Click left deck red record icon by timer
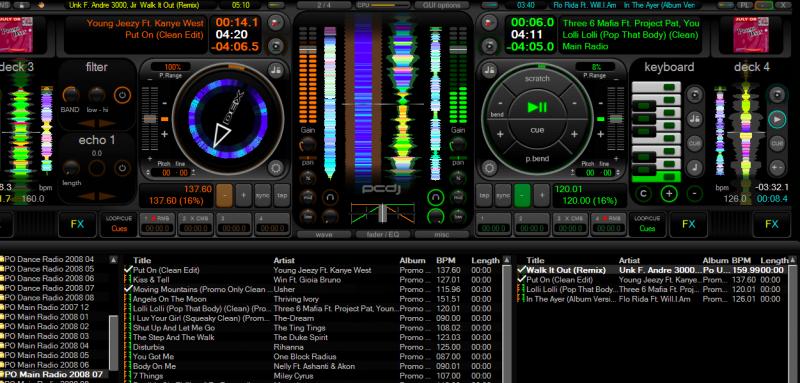This screenshot has width=800, height=383. click(x=276, y=23)
